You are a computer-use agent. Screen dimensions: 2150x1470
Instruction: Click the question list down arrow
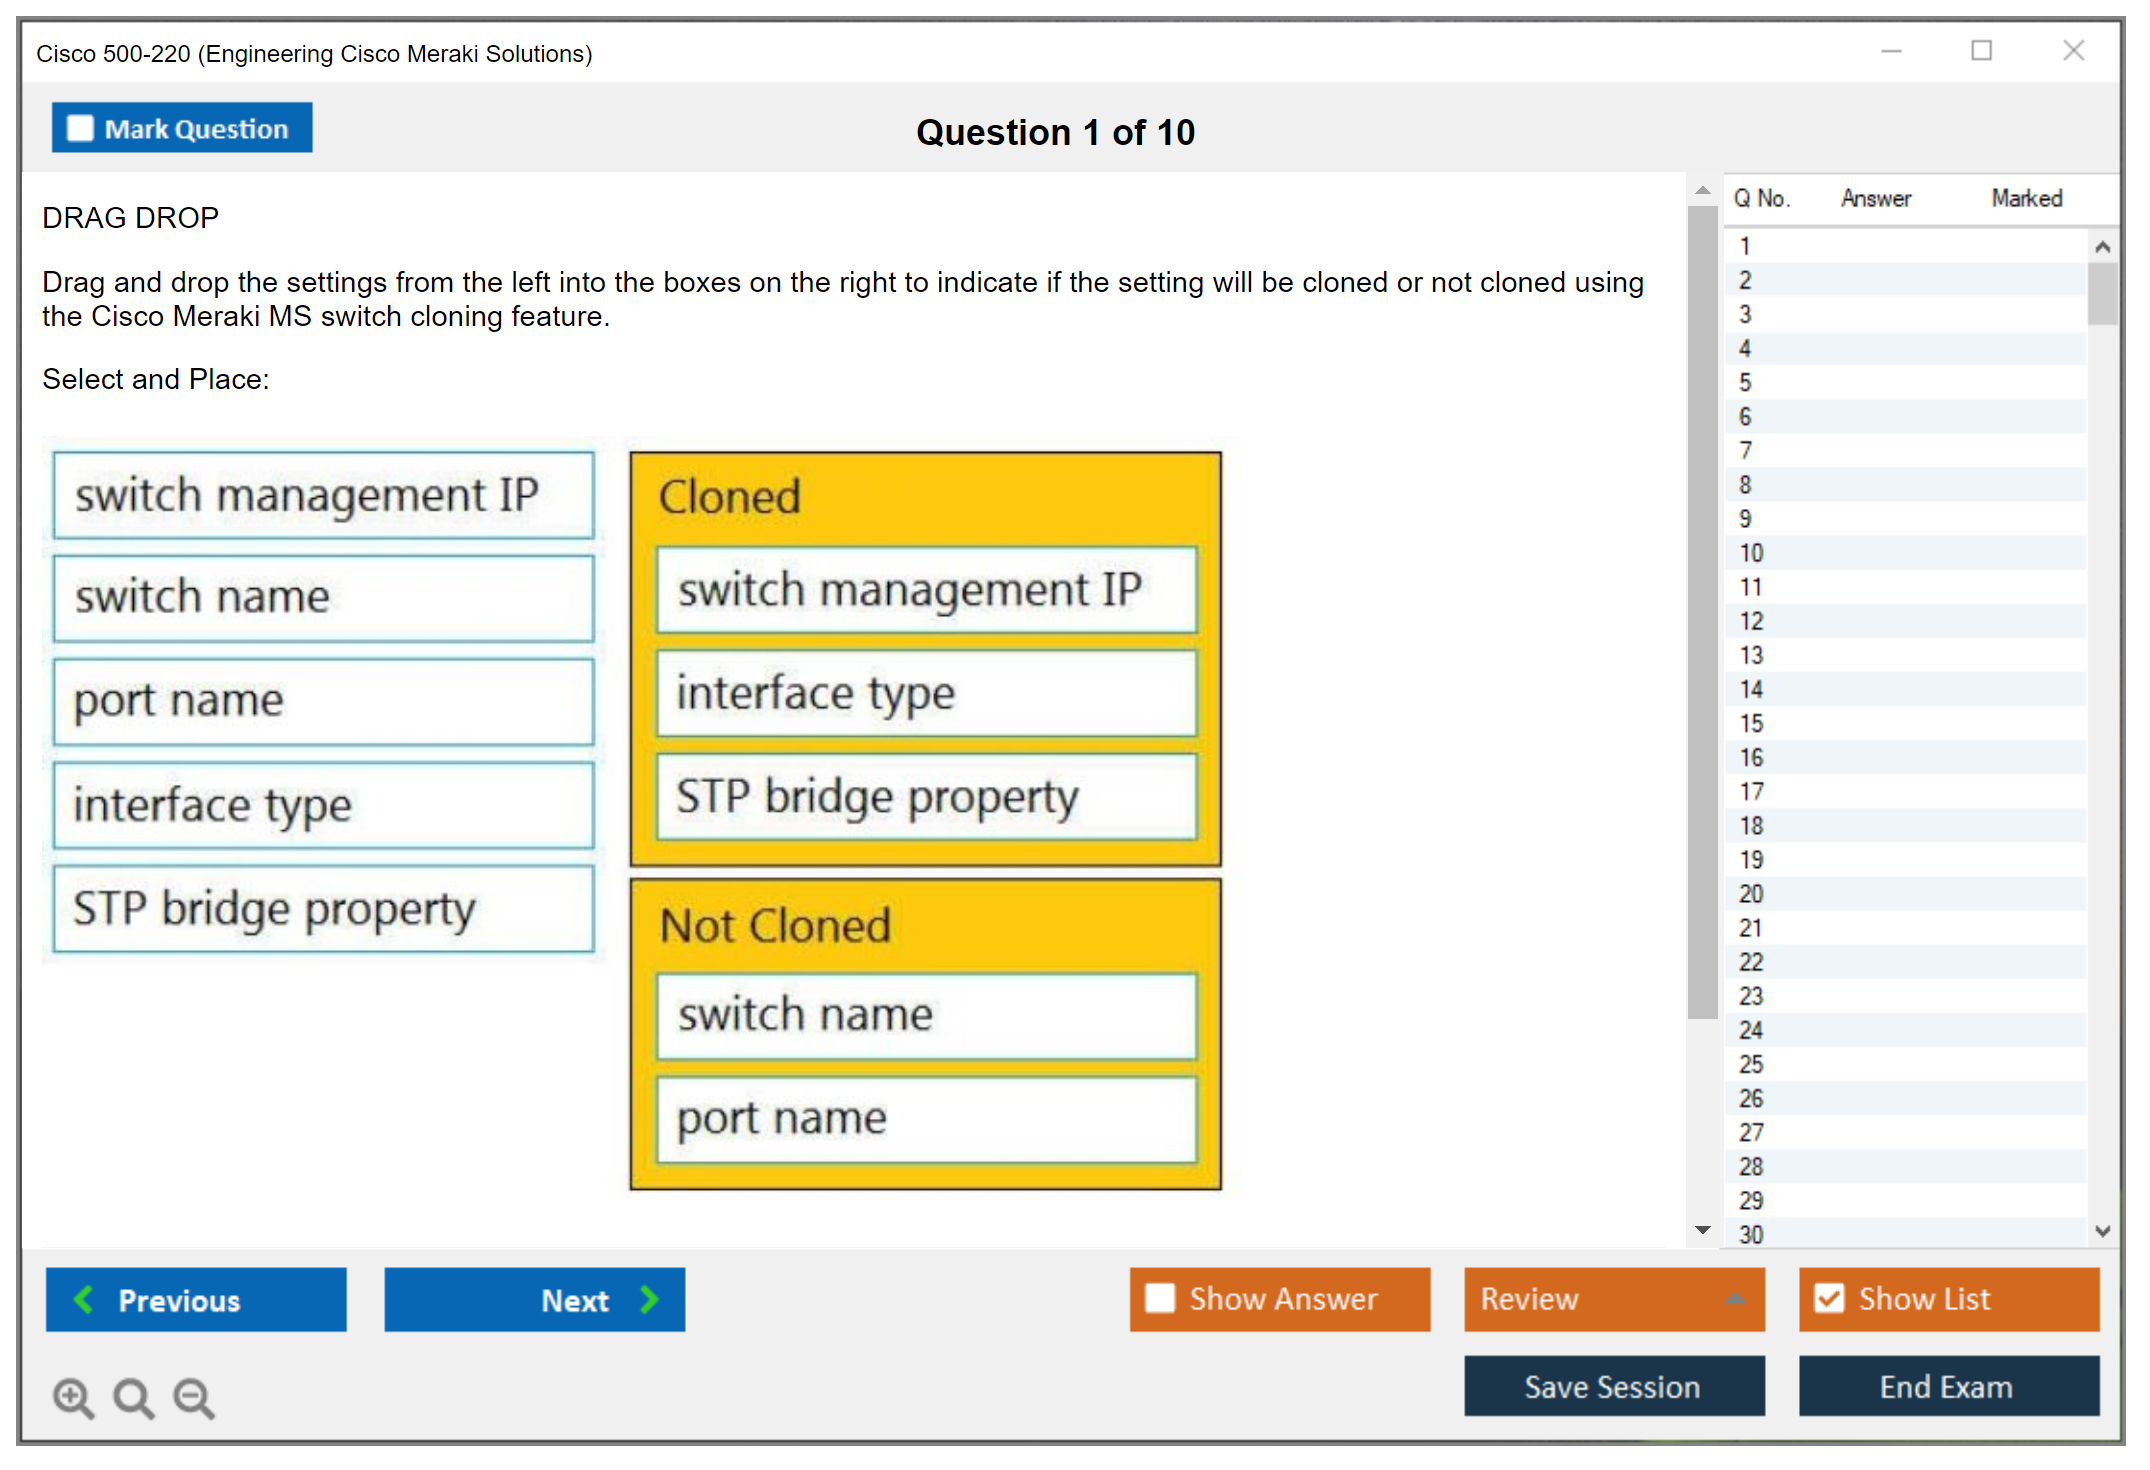[2102, 1231]
